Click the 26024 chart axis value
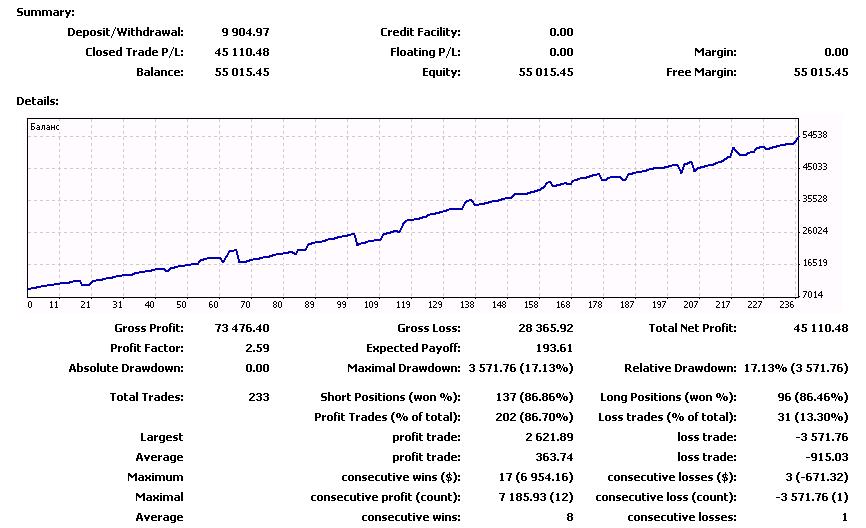 click(815, 231)
